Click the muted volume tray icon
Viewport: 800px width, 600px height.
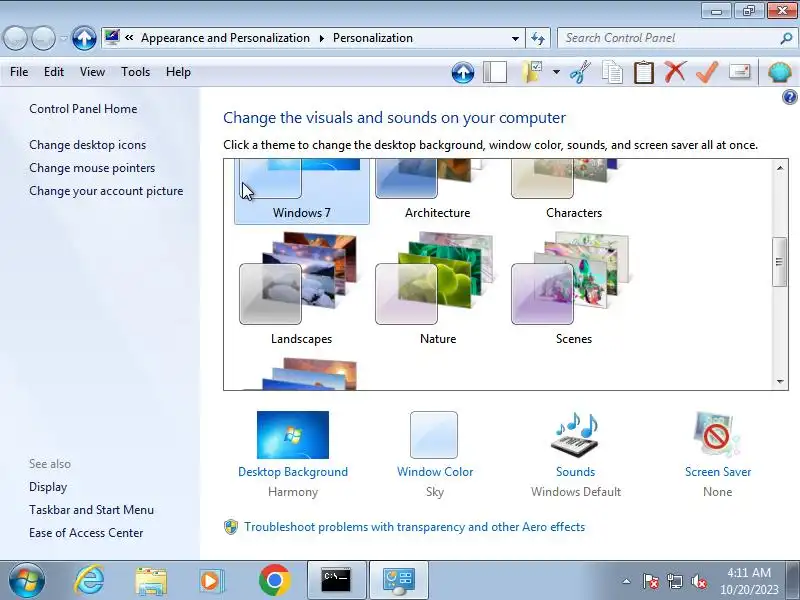698,581
